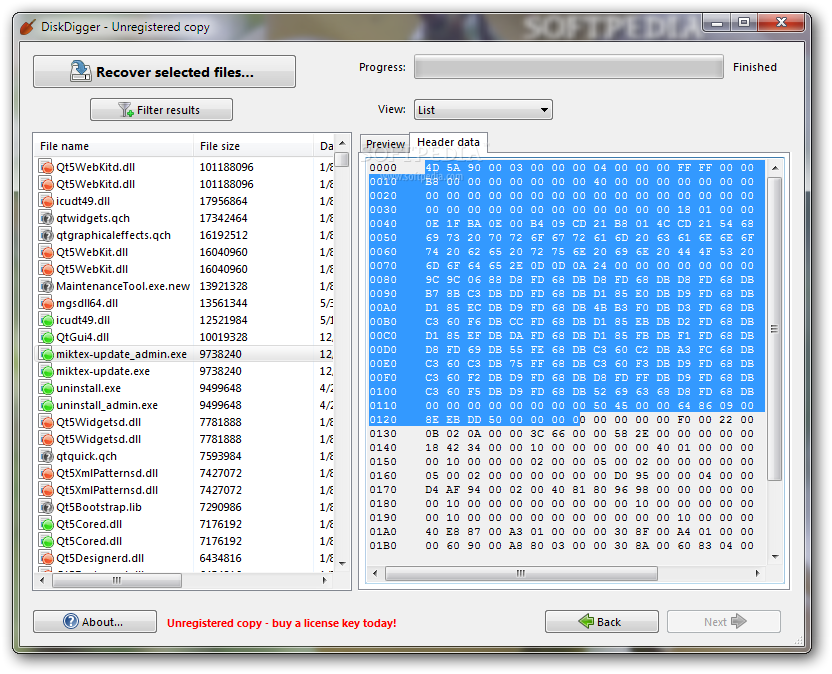Click the green icon of uninstall_admin.exe
The height and width of the screenshot is (674, 832).
(x=47, y=405)
